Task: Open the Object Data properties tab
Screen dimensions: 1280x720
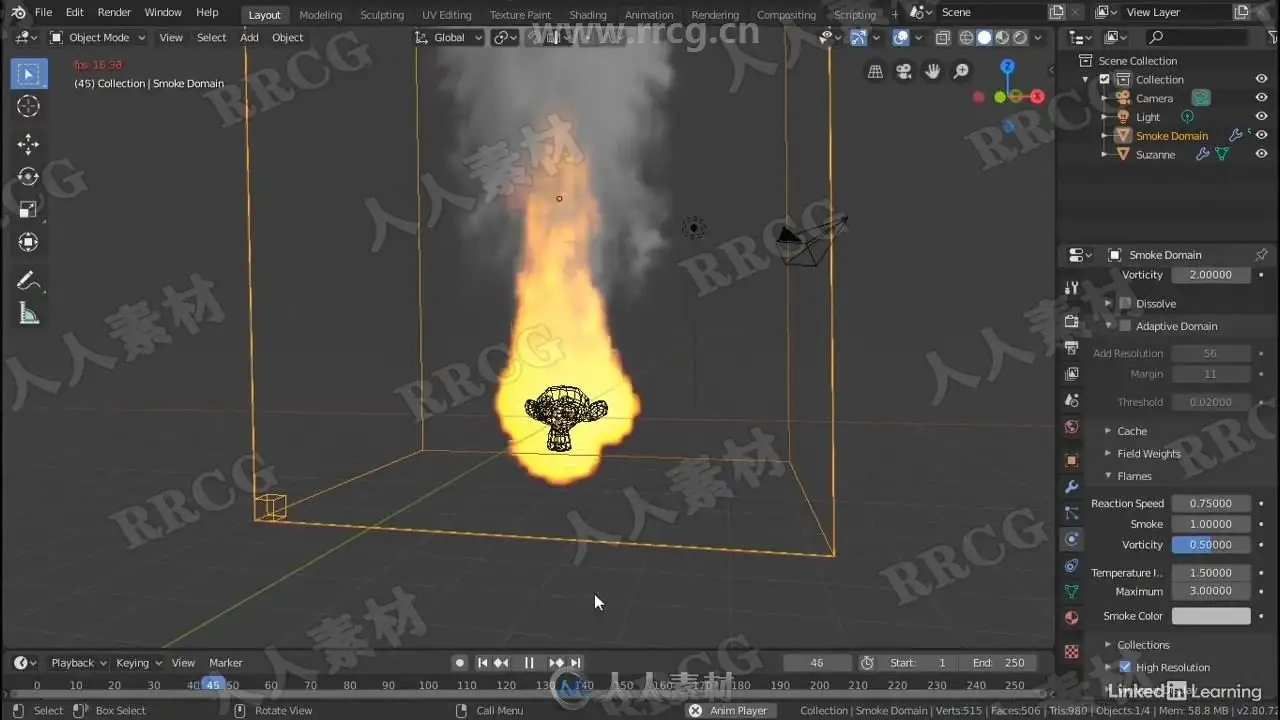Action: tap(1072, 591)
